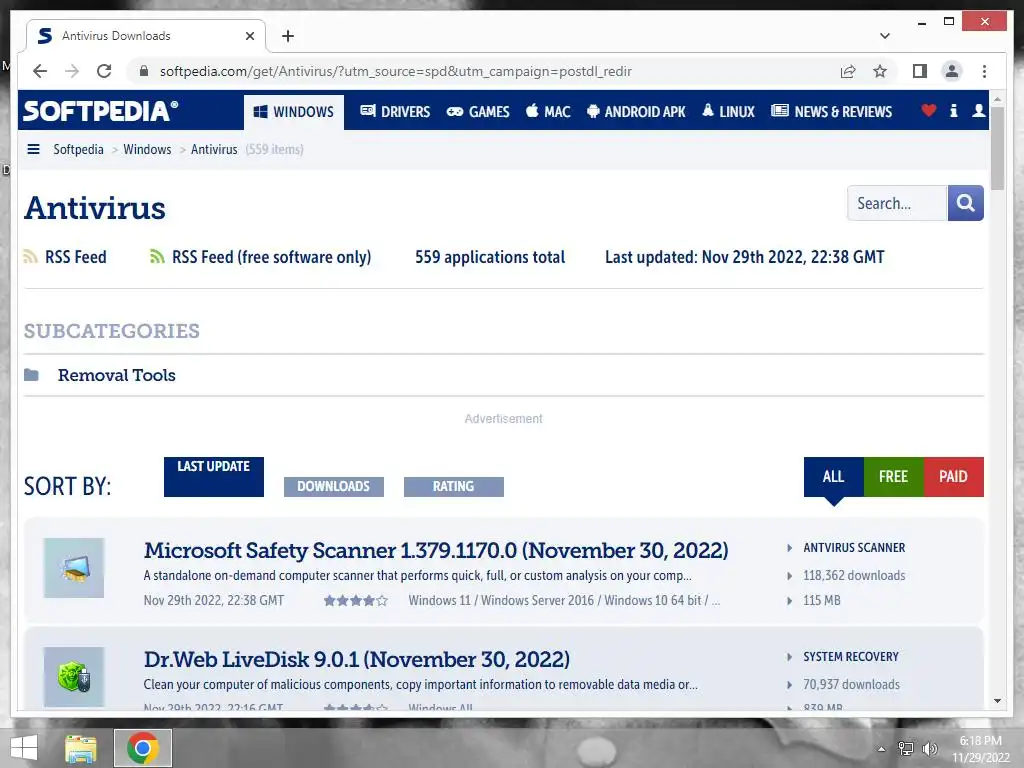1024x768 pixels.
Task: Click the '70,937 downloads' text
Action: 852,684
